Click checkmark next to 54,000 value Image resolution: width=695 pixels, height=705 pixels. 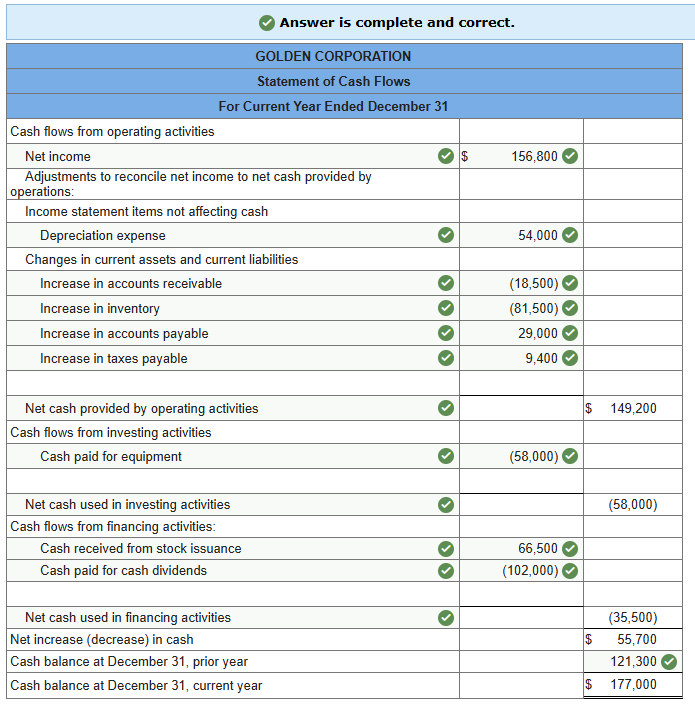point(570,236)
